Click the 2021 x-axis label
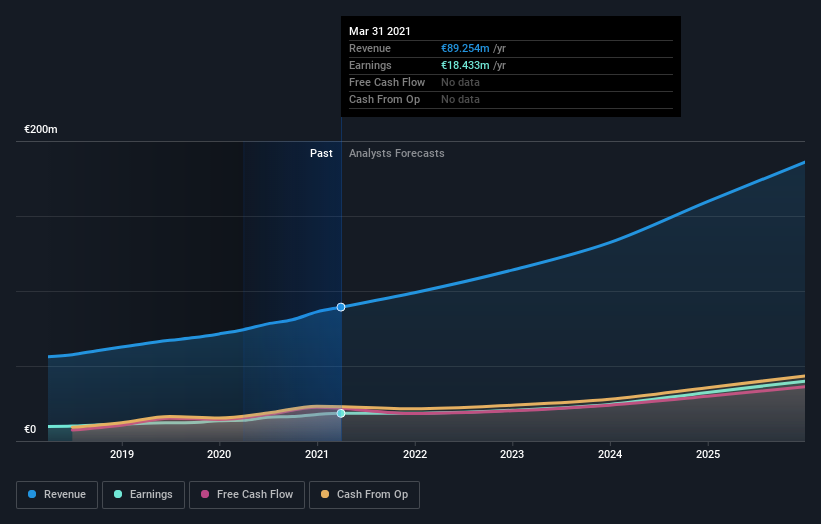This screenshot has width=821, height=524. pos(317,454)
